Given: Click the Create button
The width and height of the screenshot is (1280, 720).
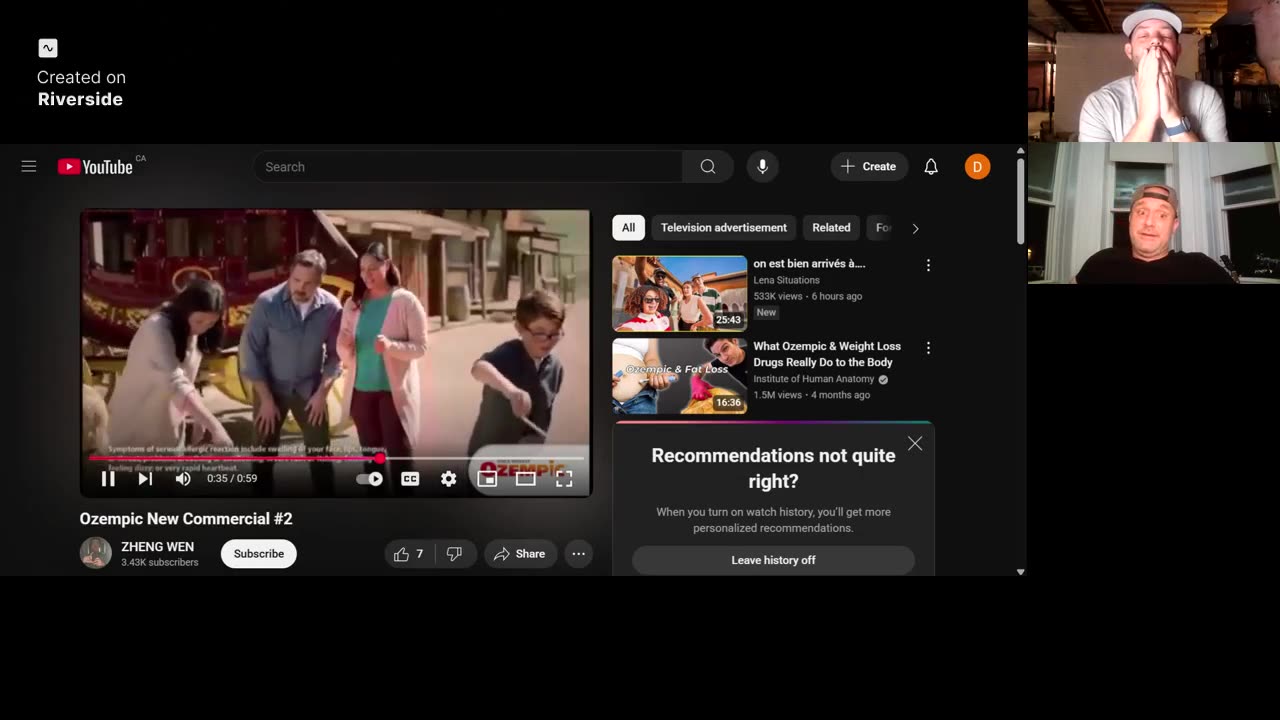Looking at the screenshot, I should coord(869,167).
